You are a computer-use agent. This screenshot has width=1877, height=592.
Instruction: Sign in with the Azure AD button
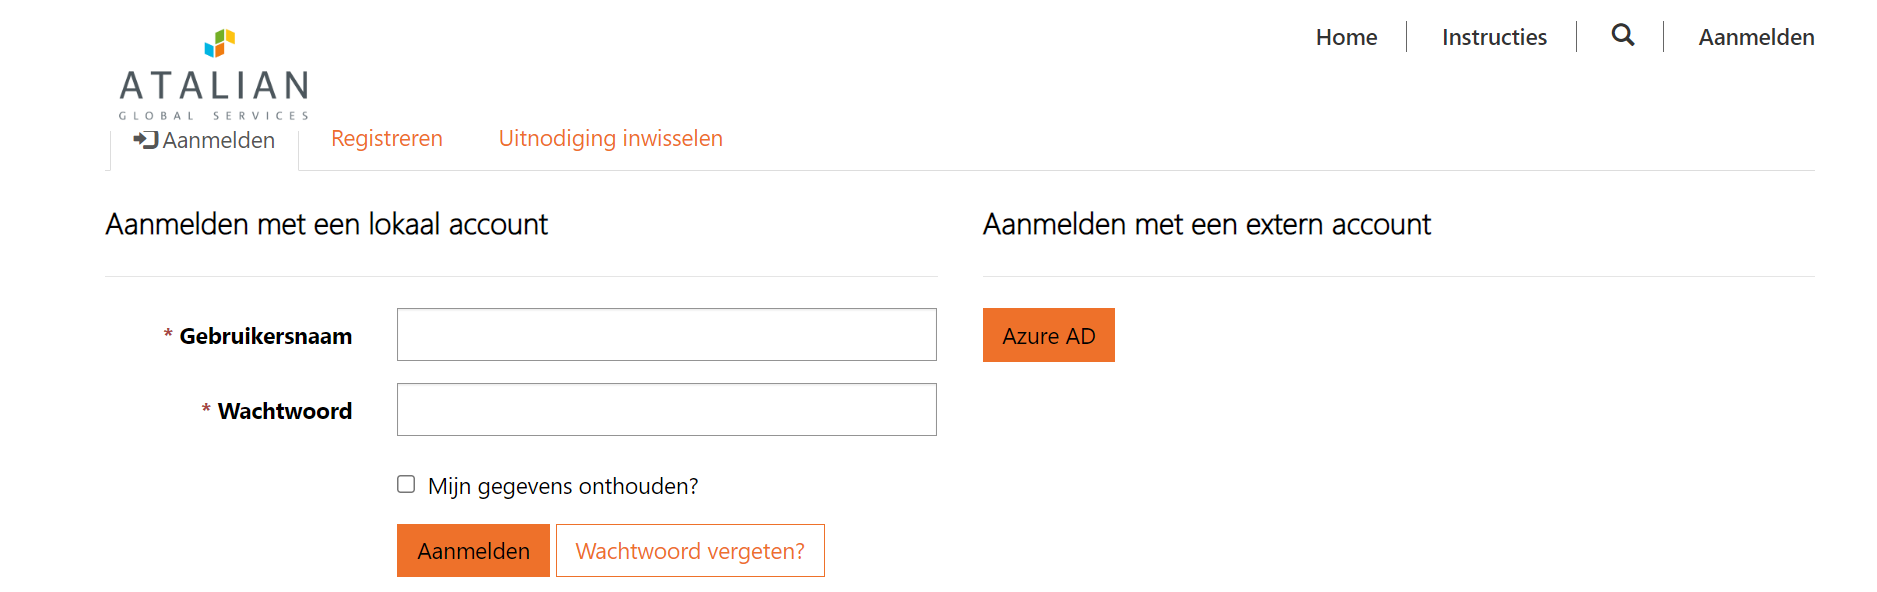click(1048, 335)
